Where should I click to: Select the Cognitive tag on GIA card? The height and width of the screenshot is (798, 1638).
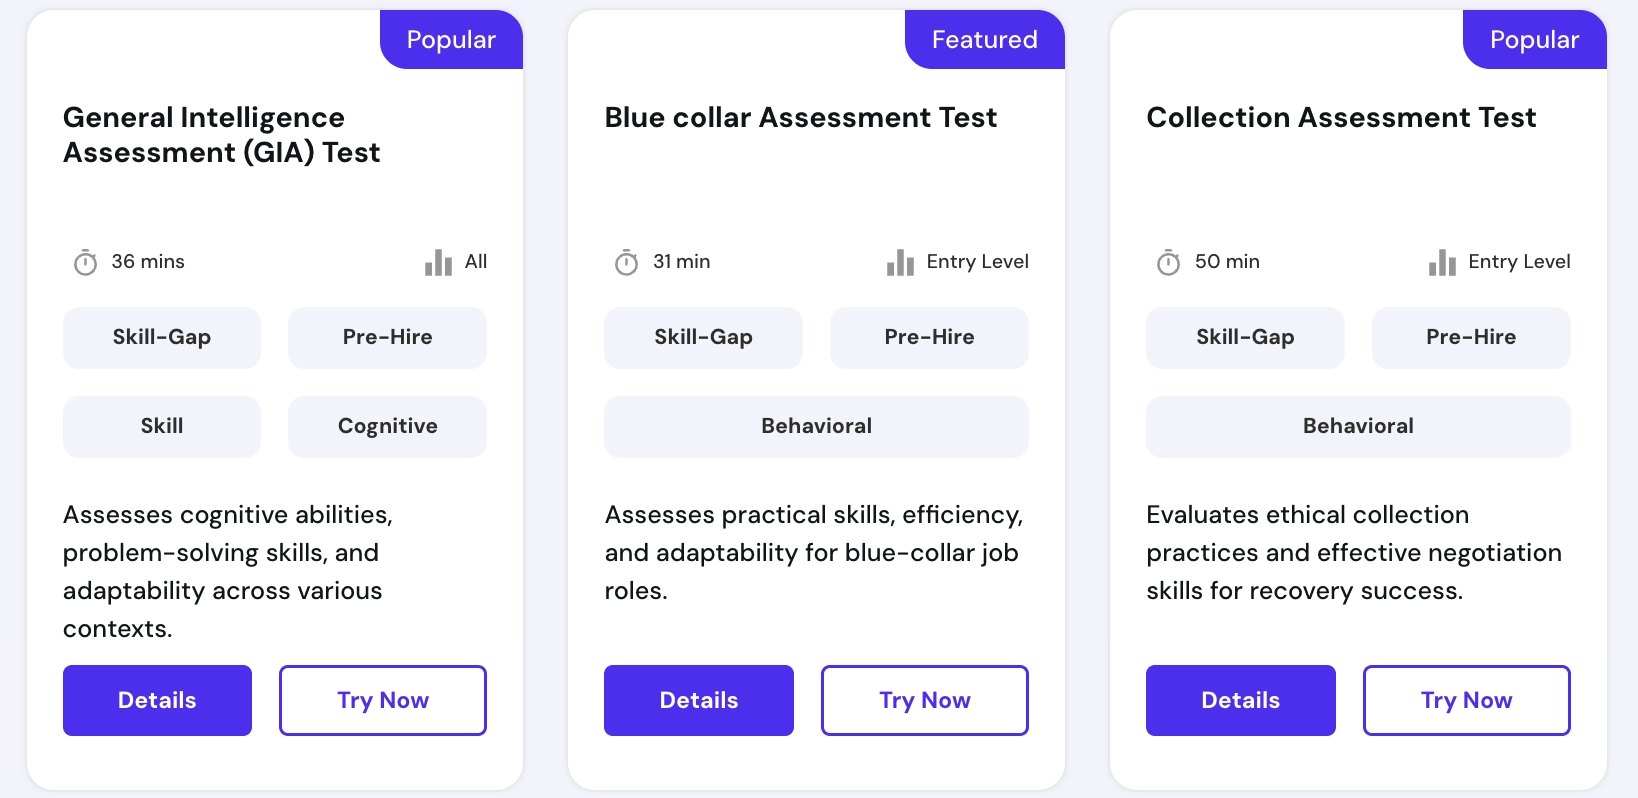click(388, 426)
